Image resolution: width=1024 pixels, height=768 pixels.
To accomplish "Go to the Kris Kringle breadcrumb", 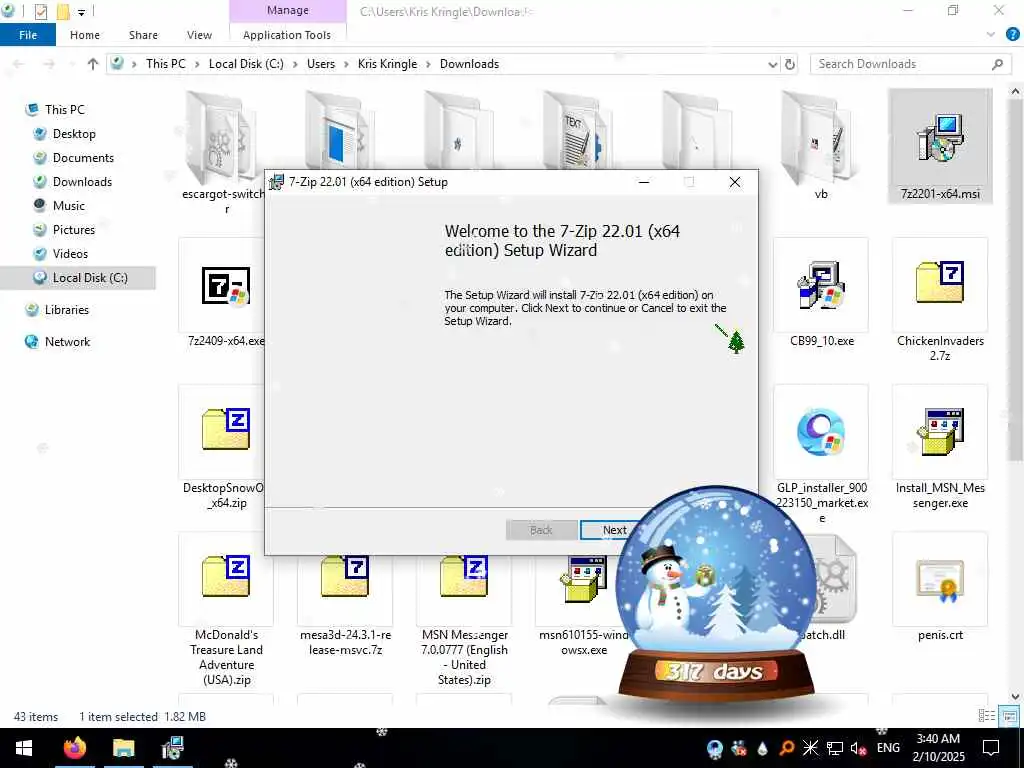I will [387, 64].
